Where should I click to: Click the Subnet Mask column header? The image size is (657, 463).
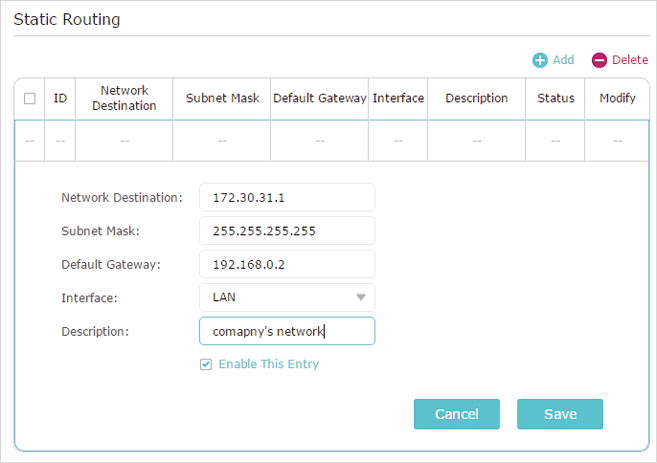point(222,98)
